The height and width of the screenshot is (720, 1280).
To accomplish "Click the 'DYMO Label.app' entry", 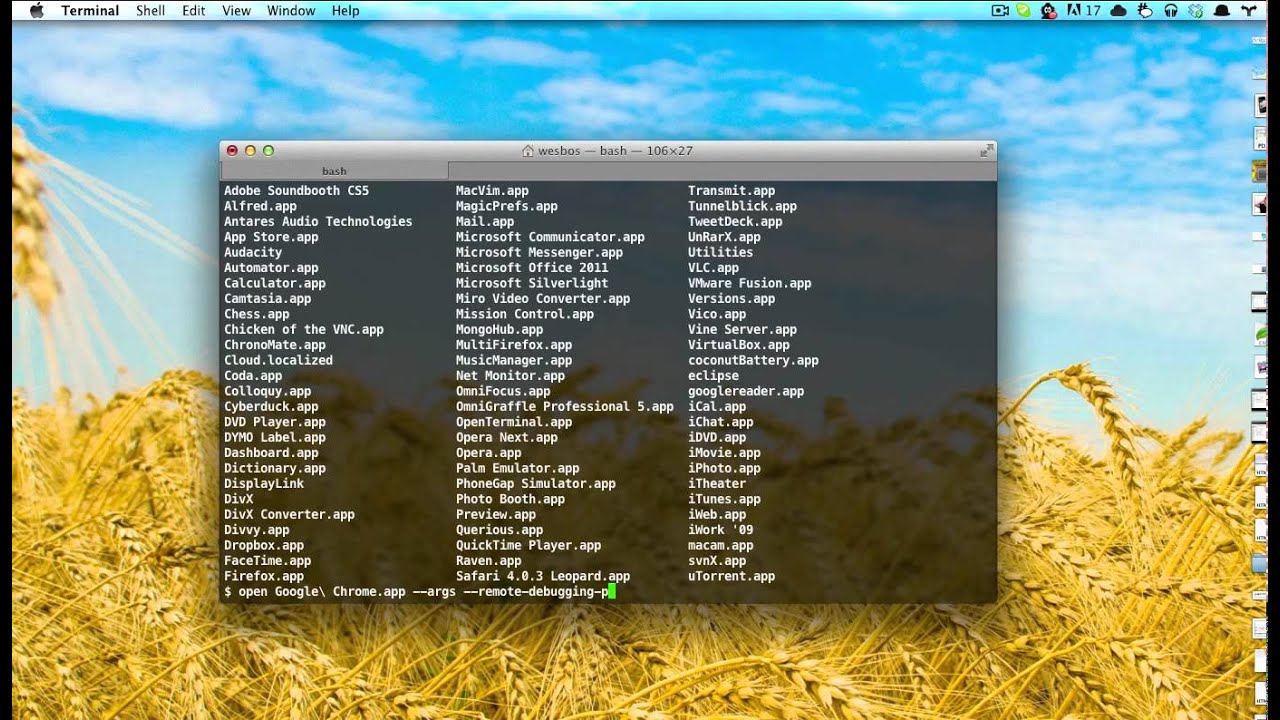I will coord(275,438).
